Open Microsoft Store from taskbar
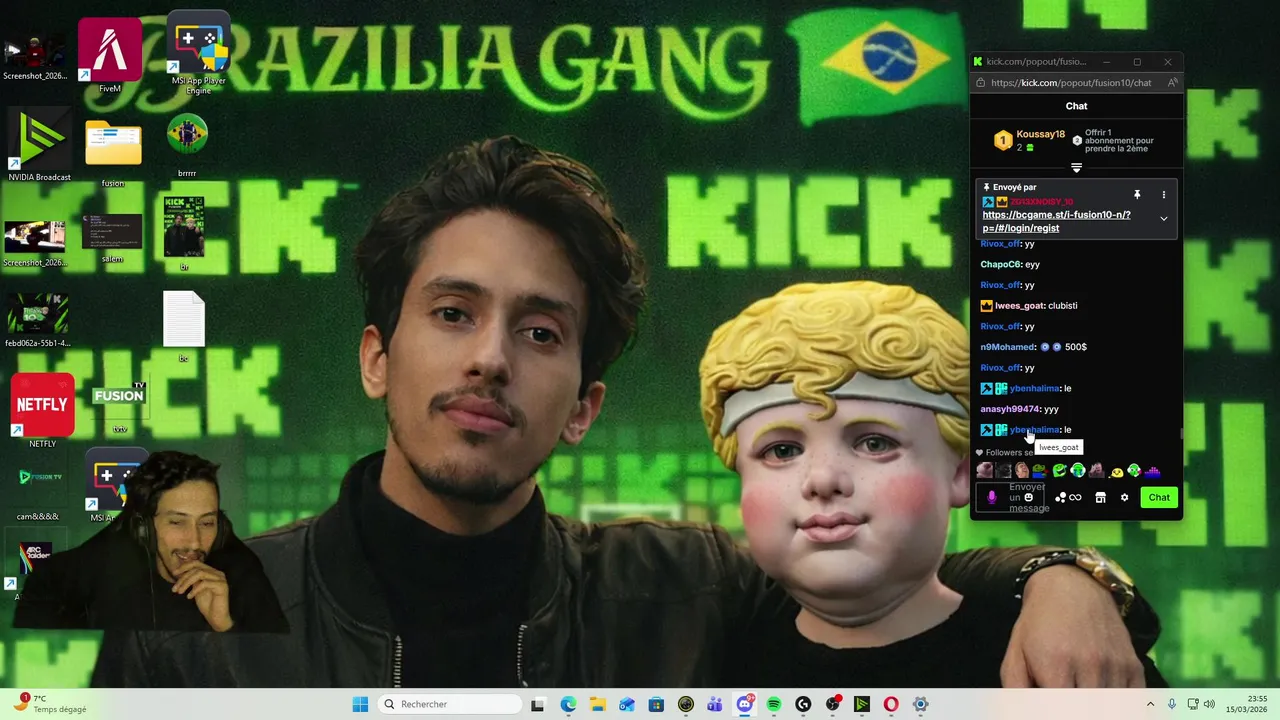Image resolution: width=1280 pixels, height=720 pixels. point(656,704)
